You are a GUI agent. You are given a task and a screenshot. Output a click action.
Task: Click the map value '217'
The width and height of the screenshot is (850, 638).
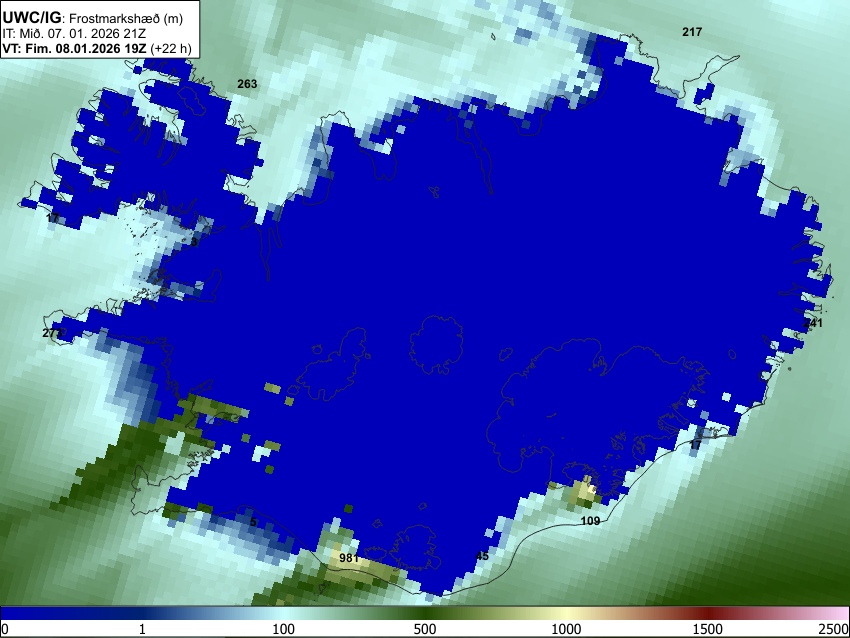point(692,32)
